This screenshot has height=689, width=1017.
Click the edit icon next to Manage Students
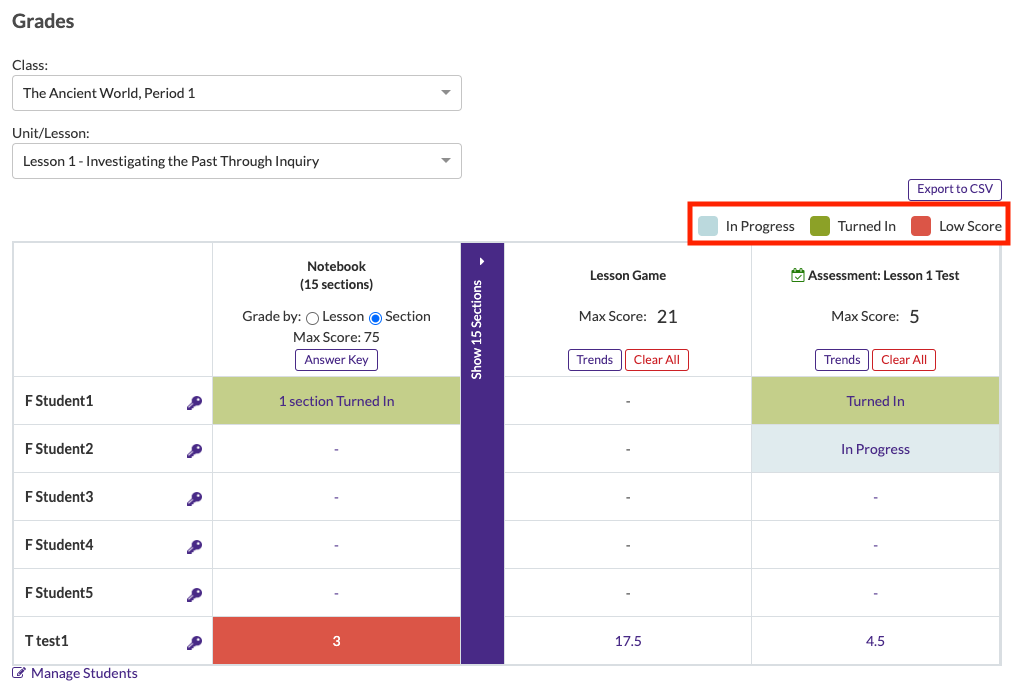[20, 674]
